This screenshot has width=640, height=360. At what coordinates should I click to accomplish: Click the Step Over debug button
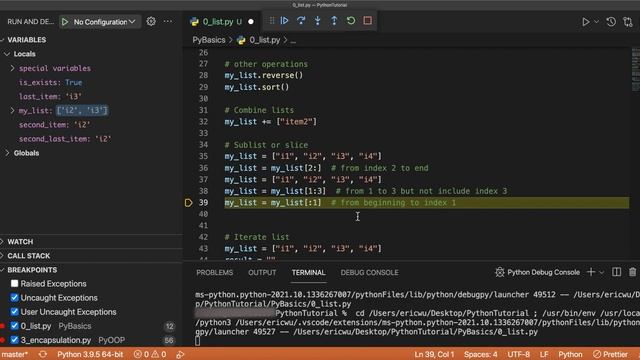point(301,20)
